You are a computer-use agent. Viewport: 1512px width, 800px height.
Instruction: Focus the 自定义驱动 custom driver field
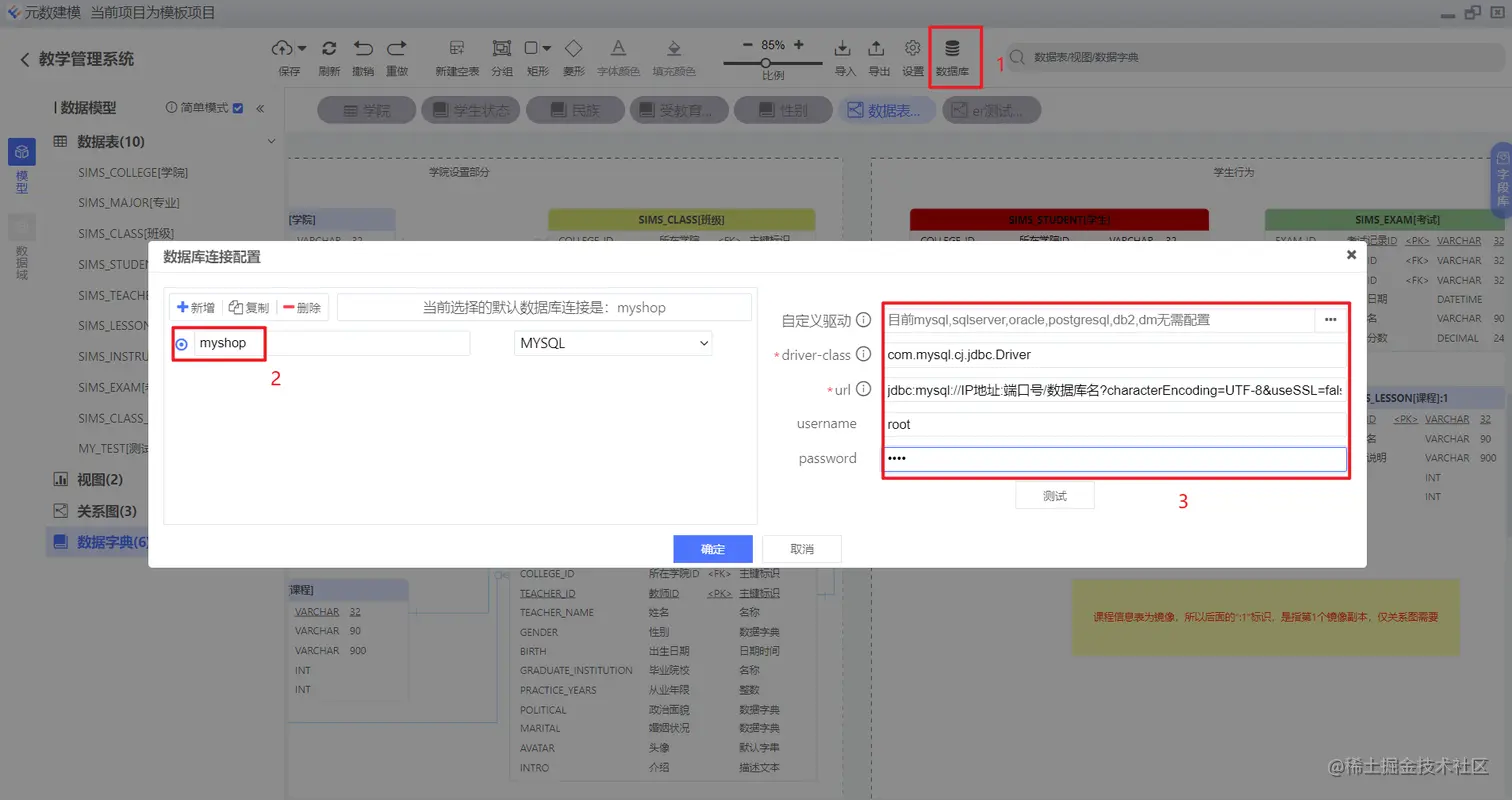(1098, 320)
